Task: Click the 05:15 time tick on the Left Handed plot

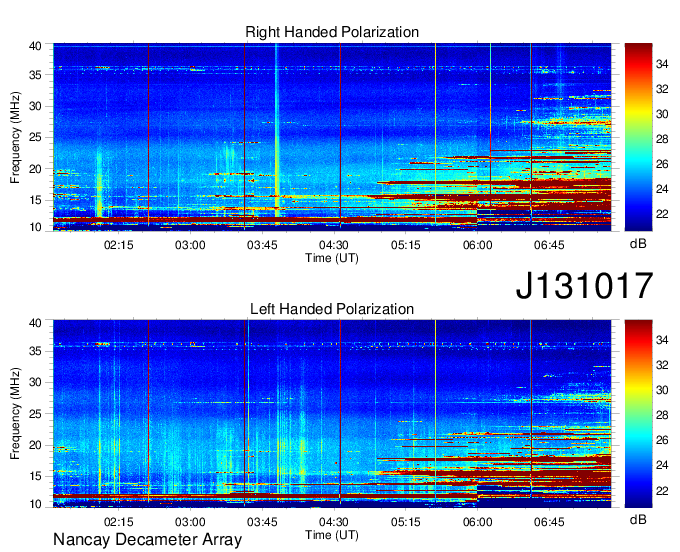Action: (405, 522)
